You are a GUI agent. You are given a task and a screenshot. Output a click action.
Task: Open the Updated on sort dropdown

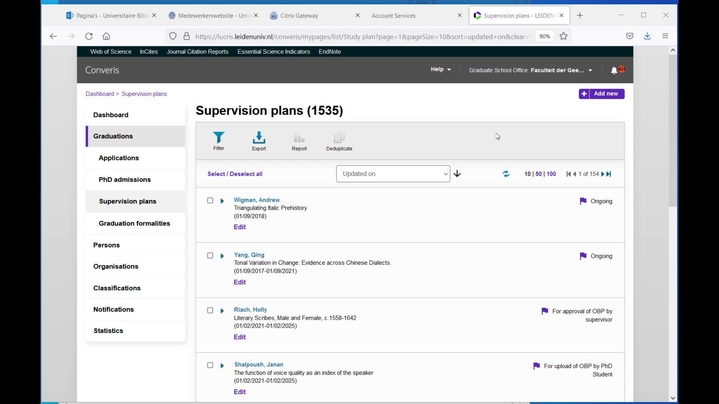393,174
